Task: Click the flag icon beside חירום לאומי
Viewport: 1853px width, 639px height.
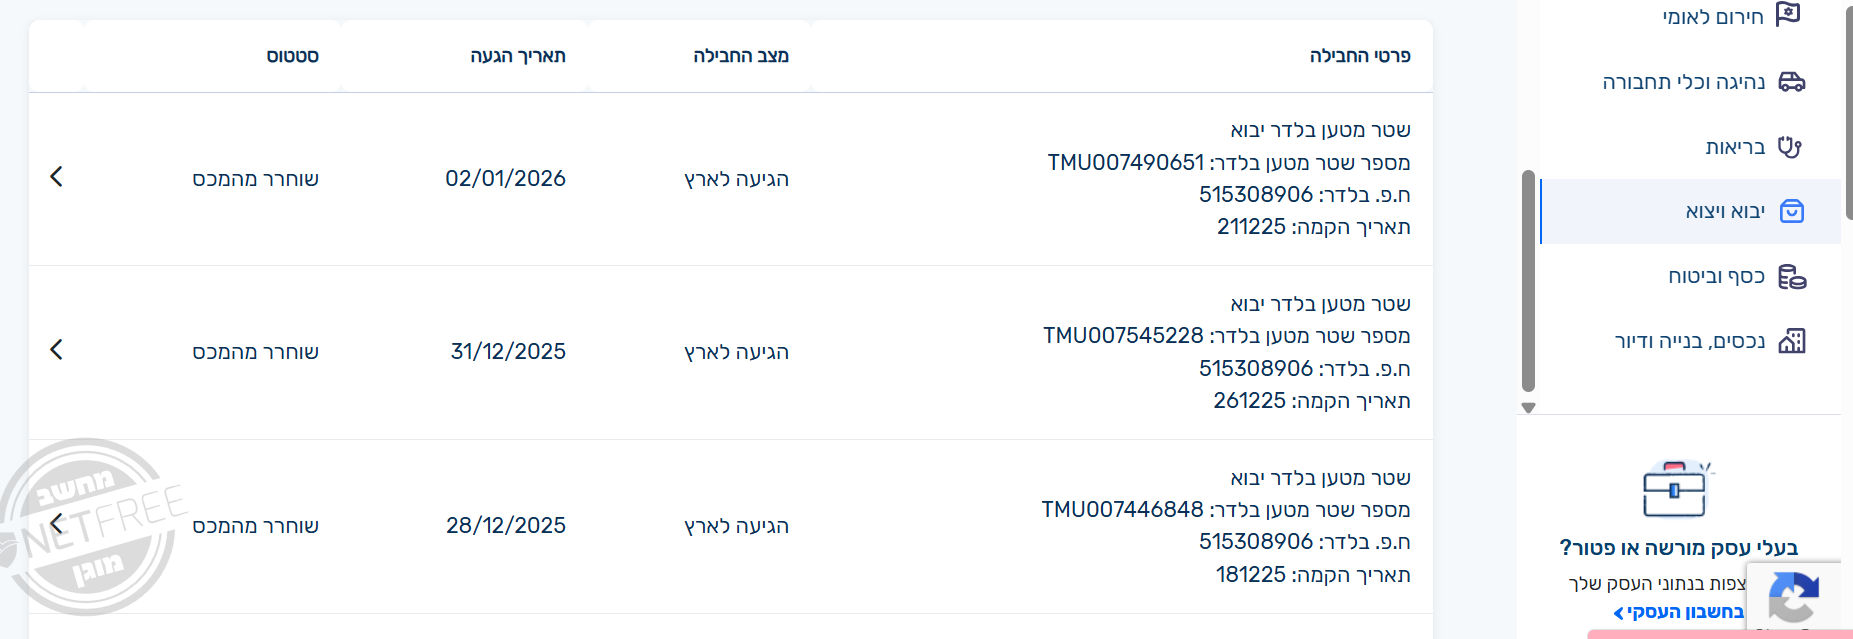Action: pos(1788,15)
